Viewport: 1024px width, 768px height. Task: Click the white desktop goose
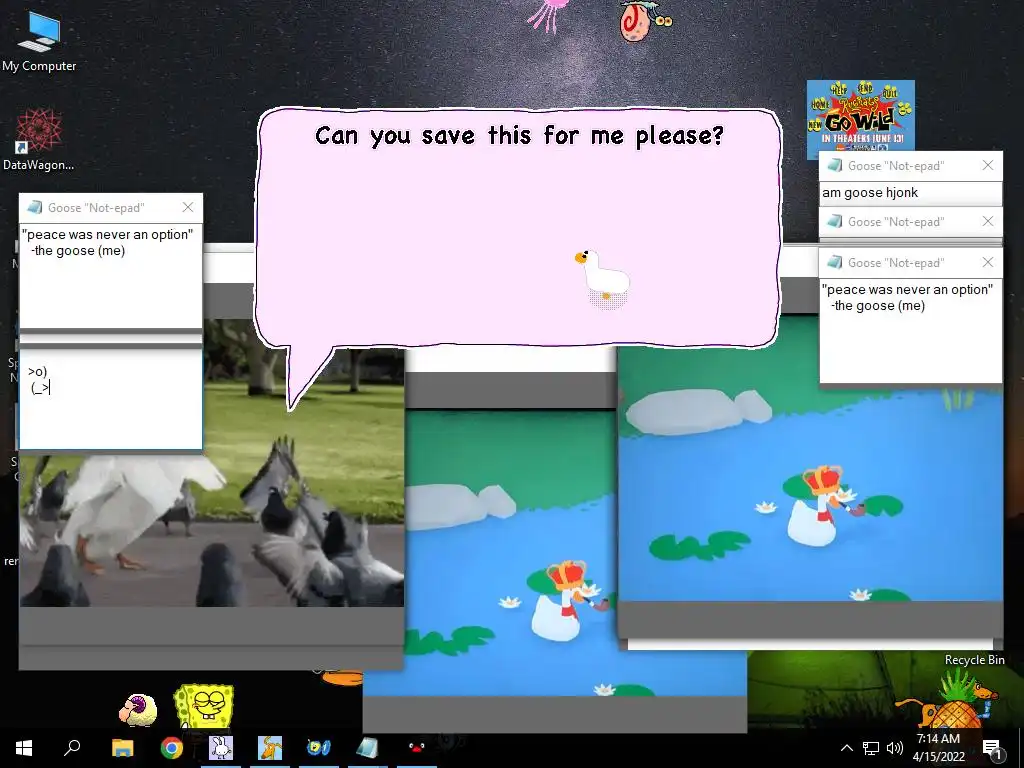click(603, 278)
